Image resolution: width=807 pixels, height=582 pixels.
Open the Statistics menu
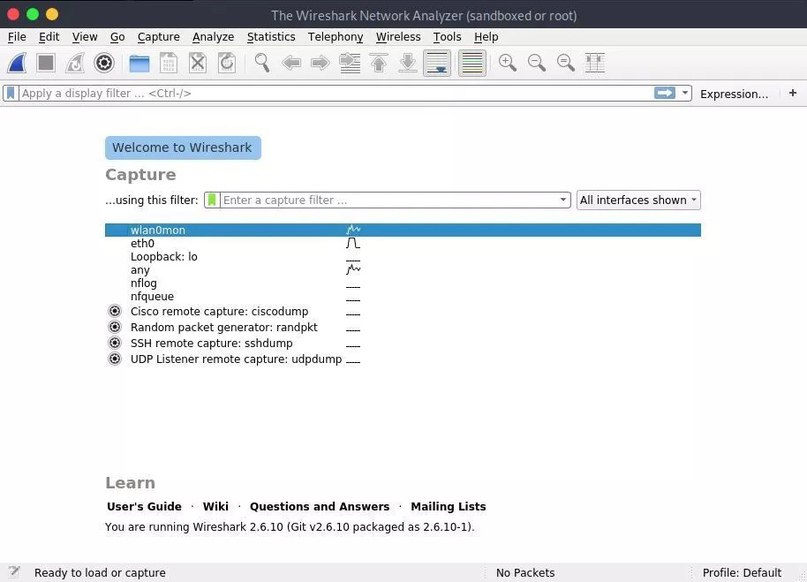tap(271, 37)
